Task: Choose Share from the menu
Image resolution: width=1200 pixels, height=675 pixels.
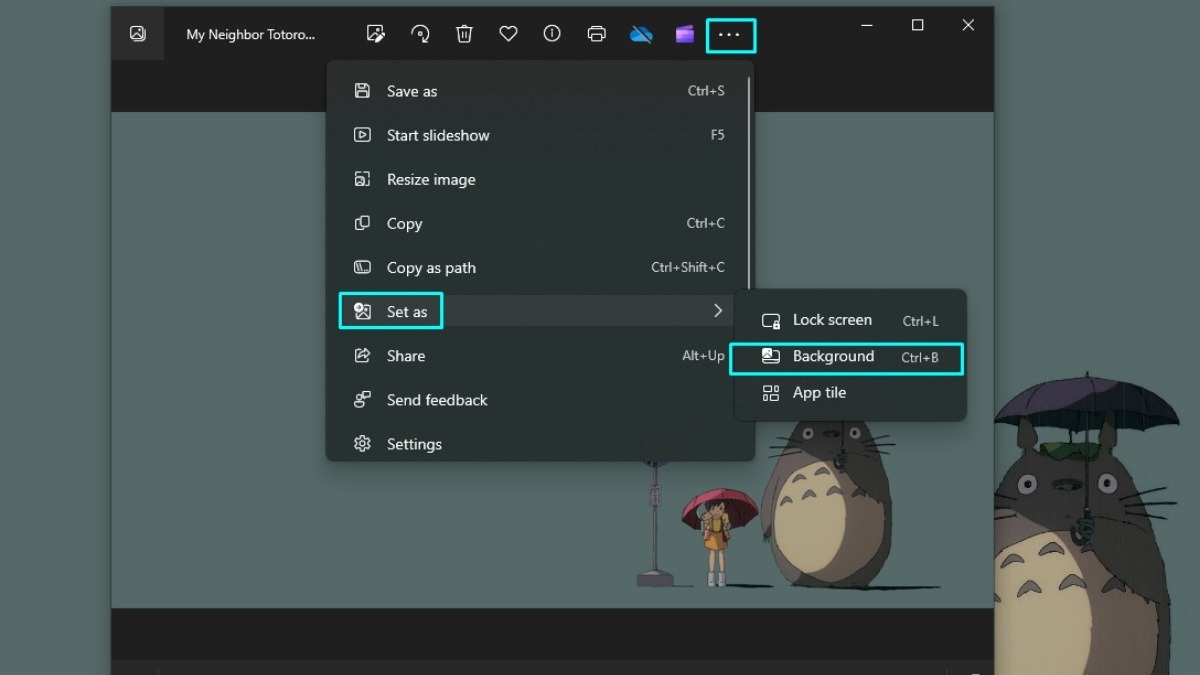Action: pyautogui.click(x=540, y=355)
